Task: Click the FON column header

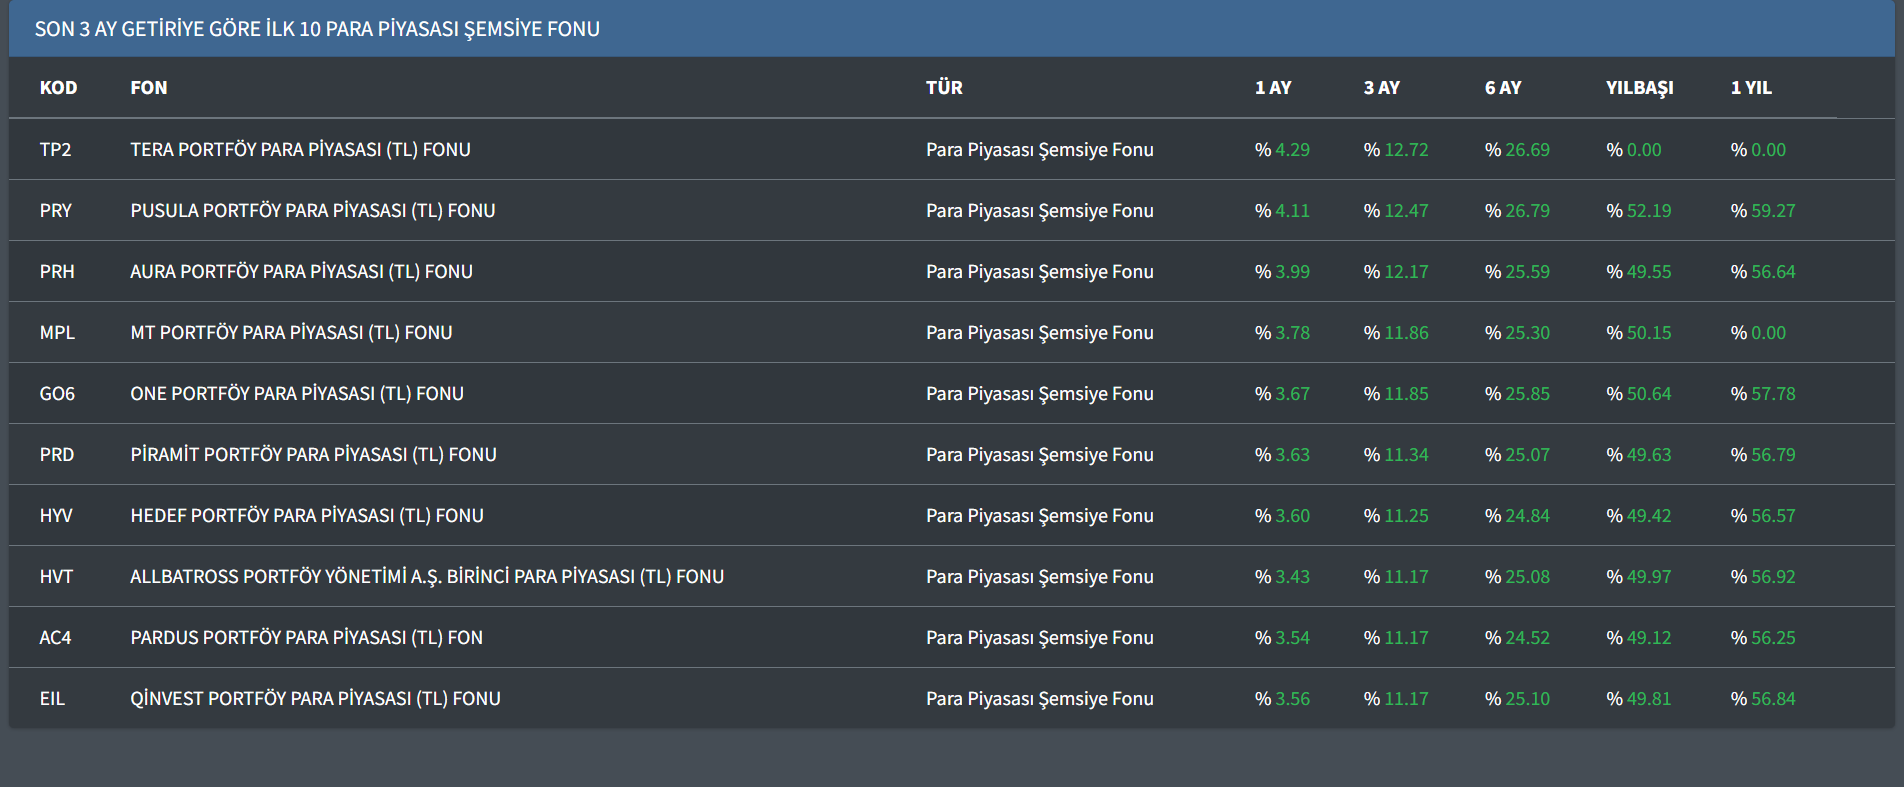Action: [x=148, y=88]
